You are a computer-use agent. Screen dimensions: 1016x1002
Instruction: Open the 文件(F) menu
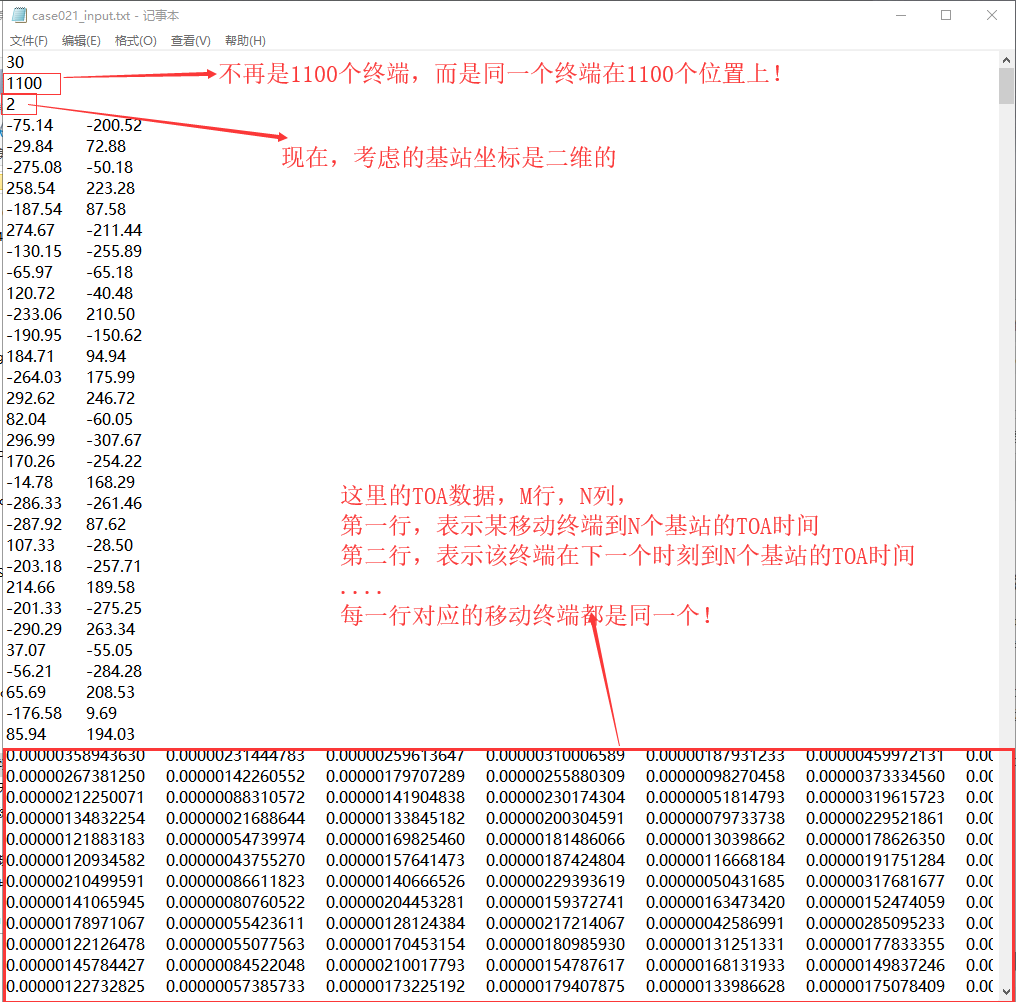tap(29, 41)
